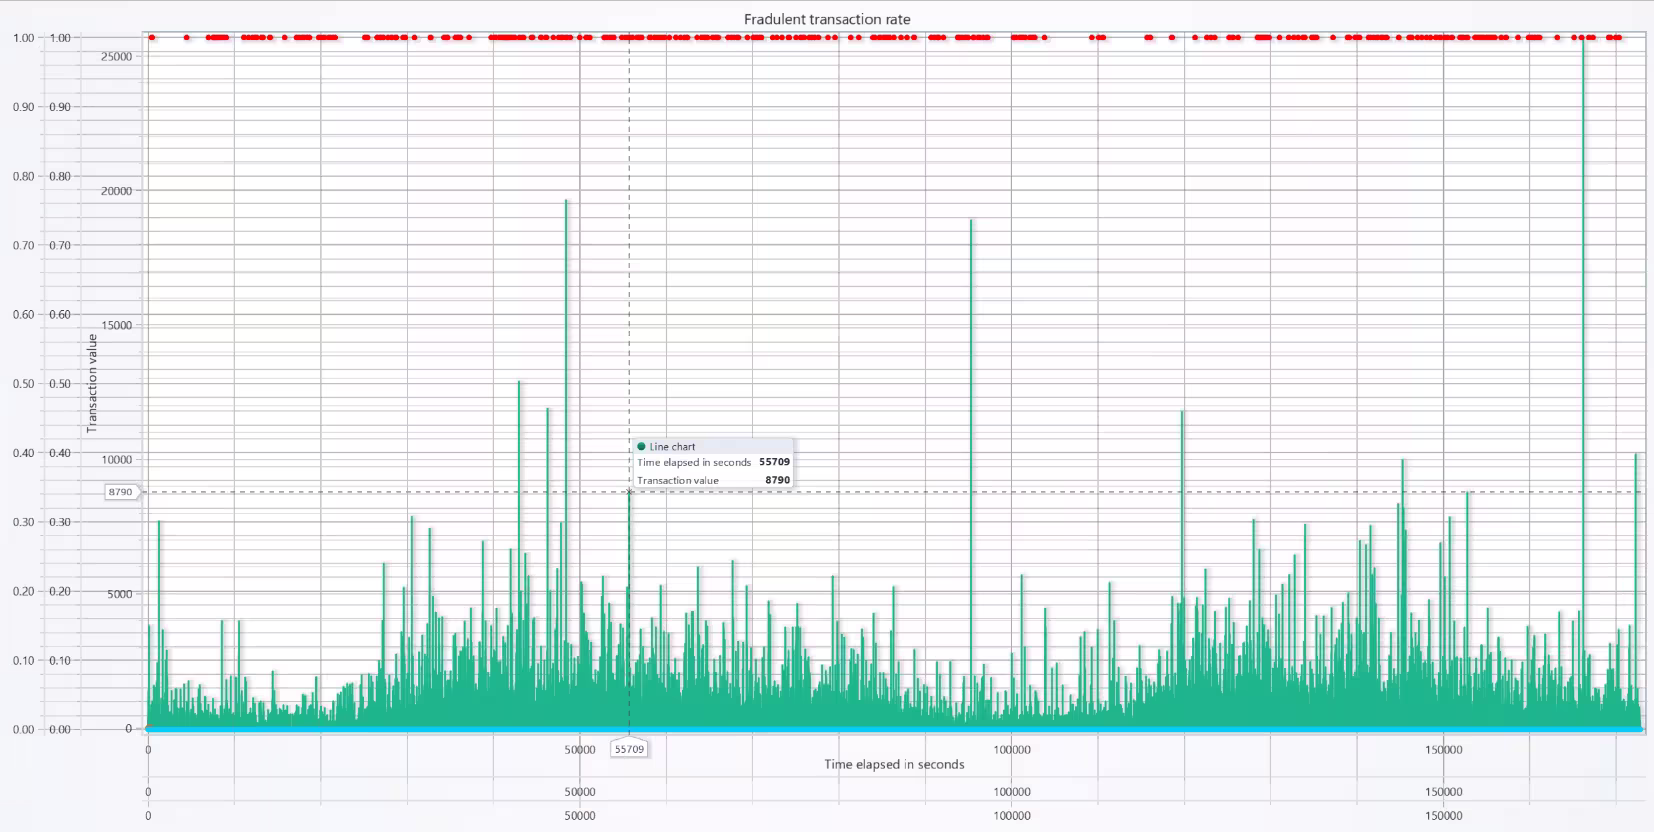Click the cyan baseline series along zero
The image size is (1654, 832).
click(x=894, y=729)
